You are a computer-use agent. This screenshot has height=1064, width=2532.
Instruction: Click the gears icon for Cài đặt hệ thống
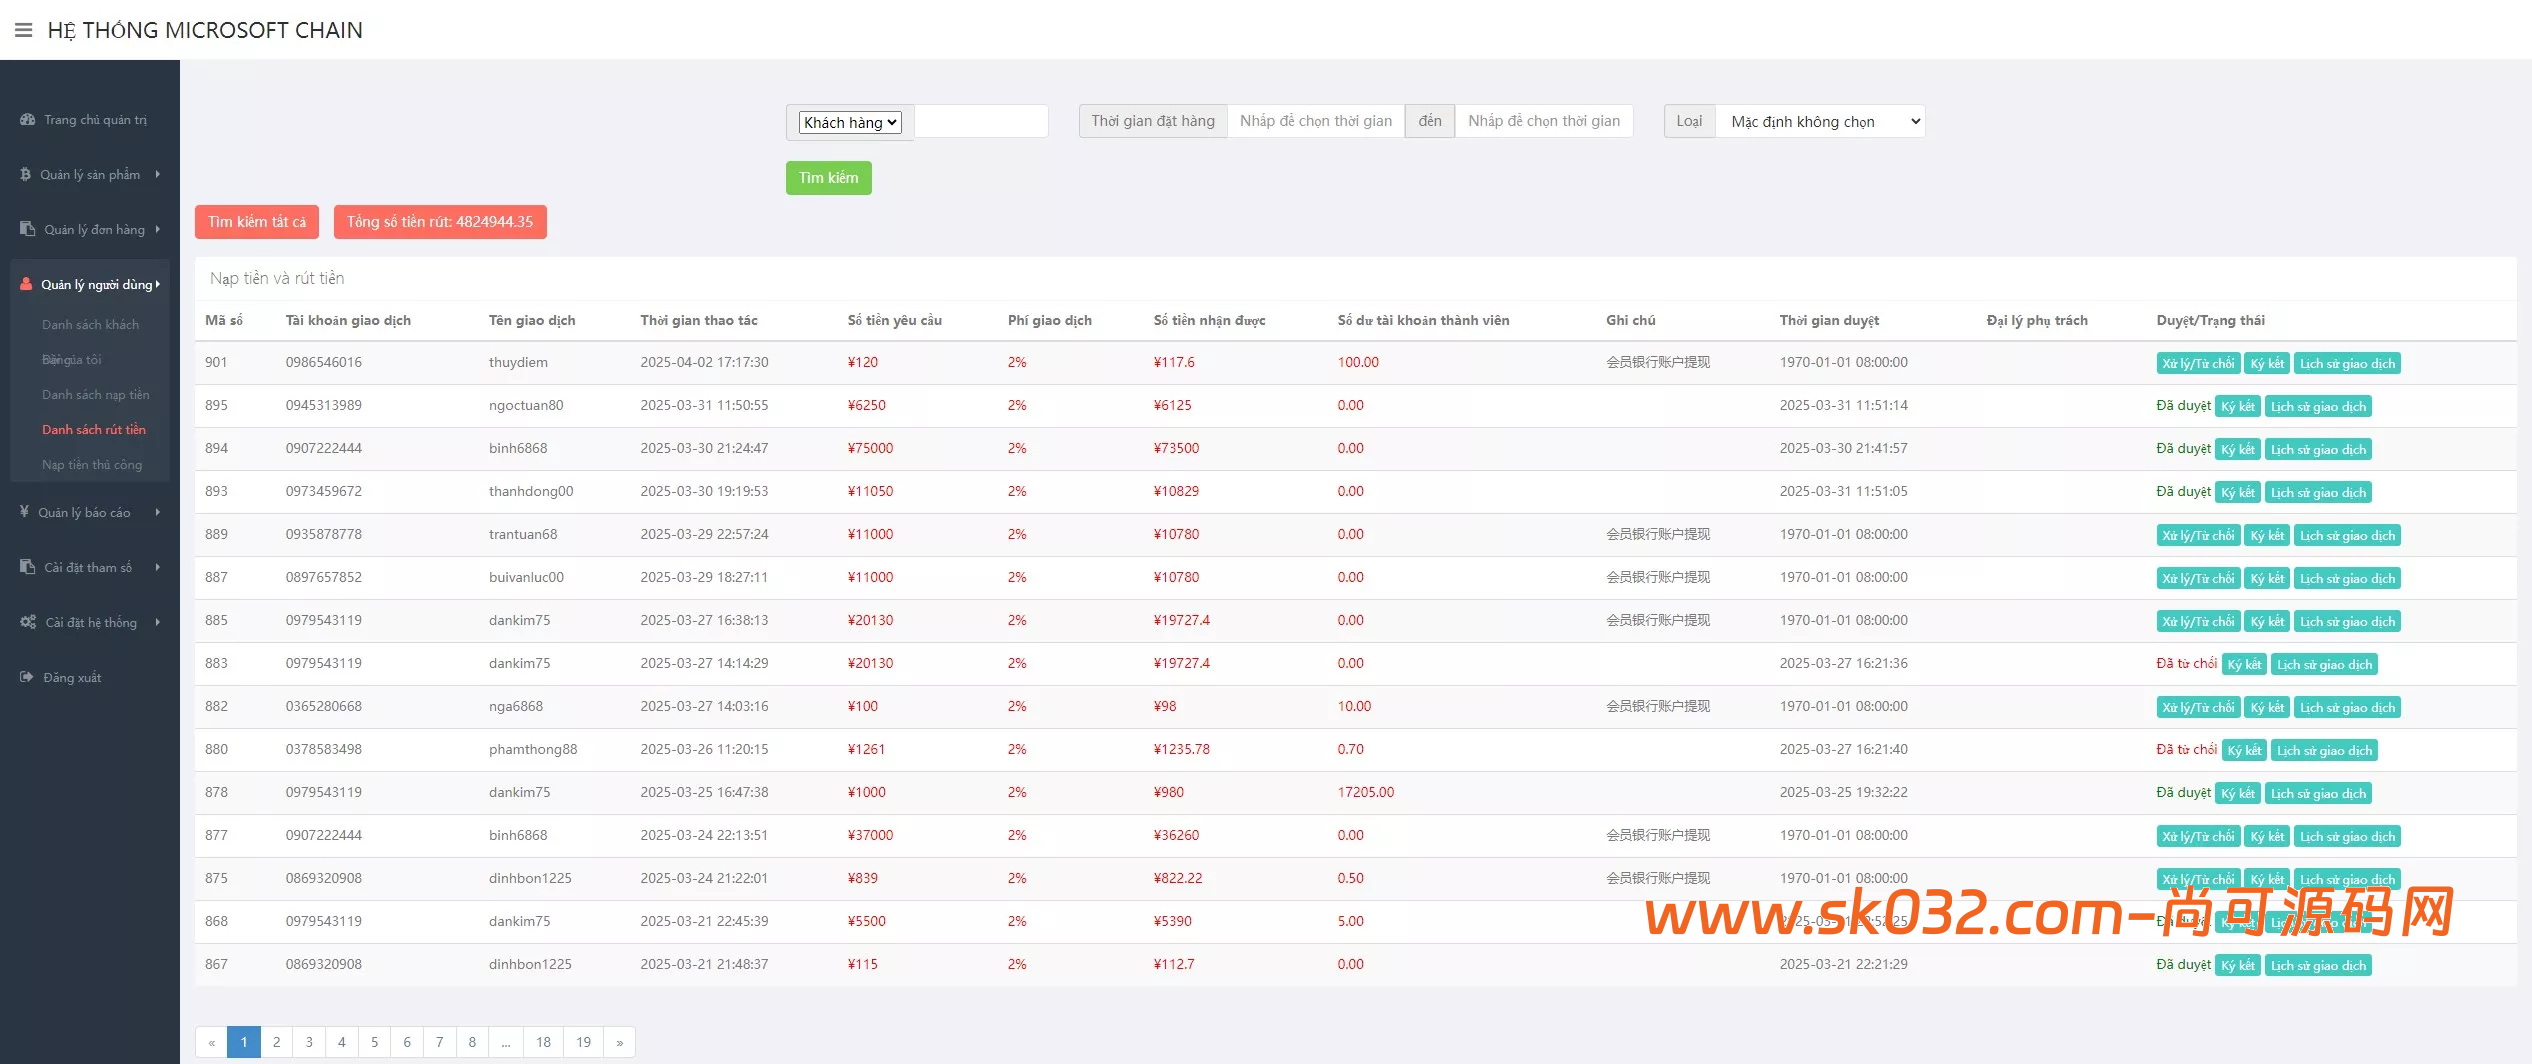28,622
